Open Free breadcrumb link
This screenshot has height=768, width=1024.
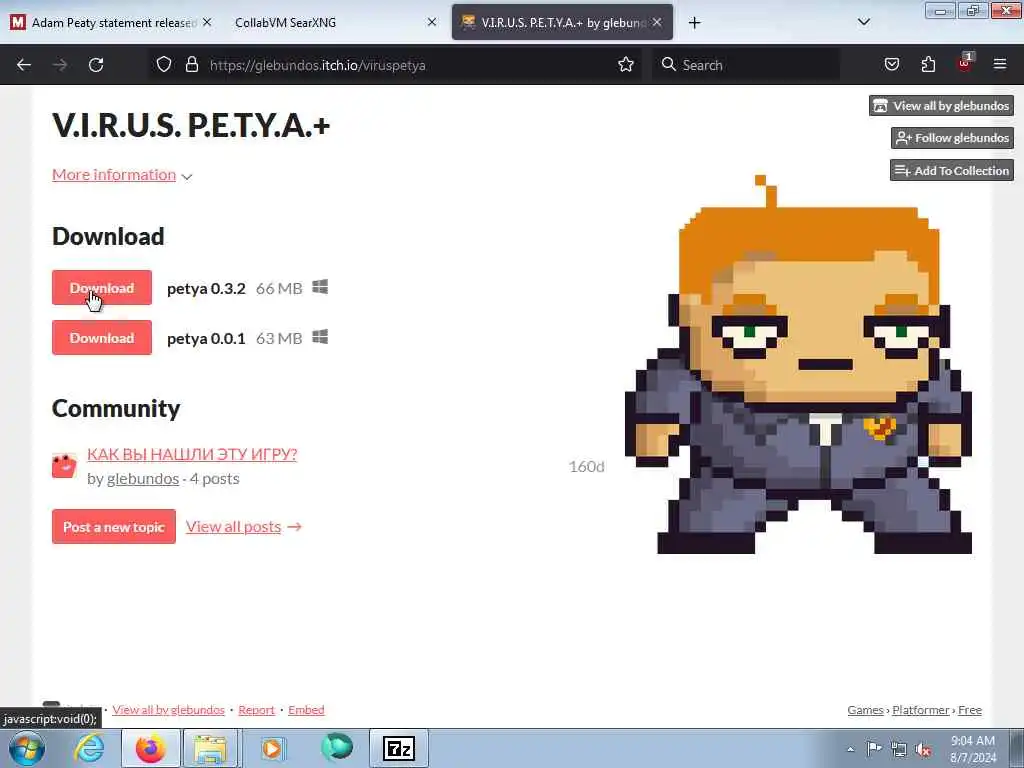[x=970, y=710]
